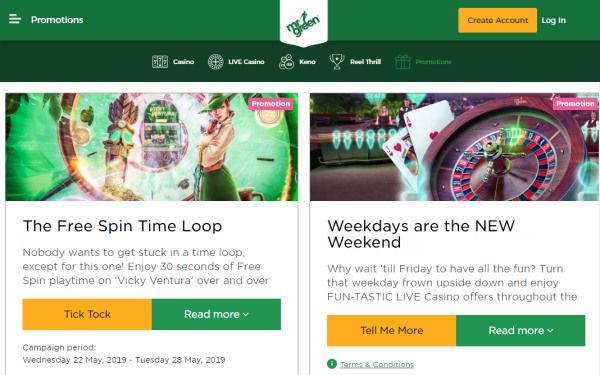Expand Read more on Weekdays are NEW Weekend
Screen dimensions: 600x375
[x=521, y=330]
